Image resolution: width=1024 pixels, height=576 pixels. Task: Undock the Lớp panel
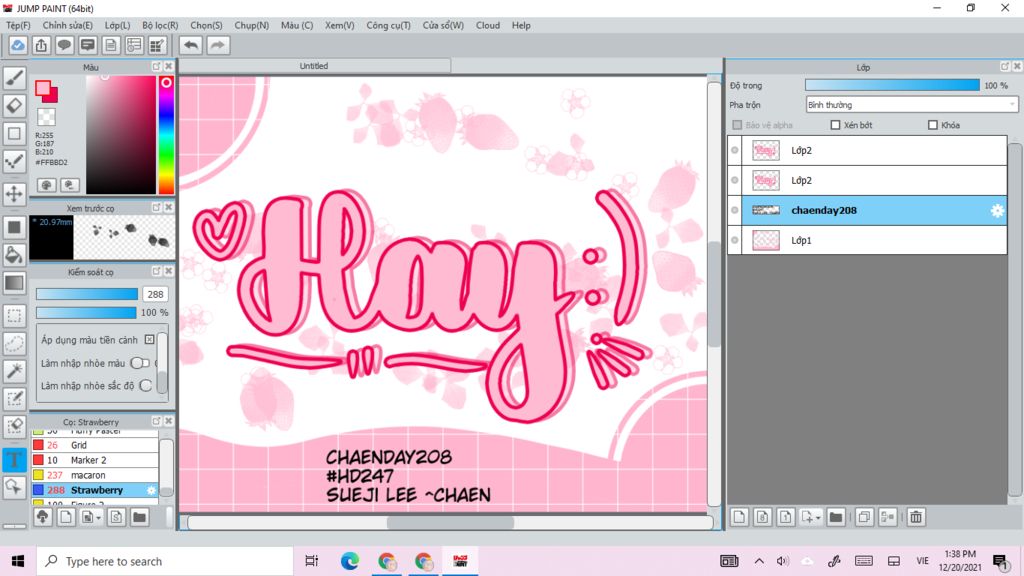(1005, 67)
